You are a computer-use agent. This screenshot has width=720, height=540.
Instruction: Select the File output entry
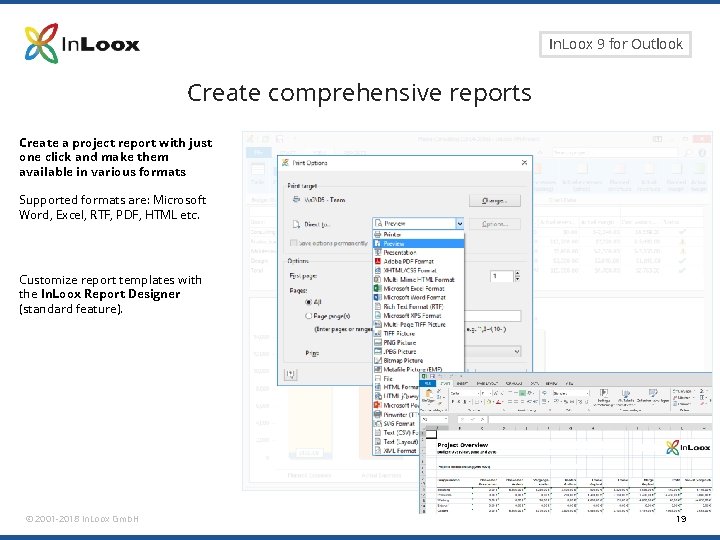tap(396, 378)
